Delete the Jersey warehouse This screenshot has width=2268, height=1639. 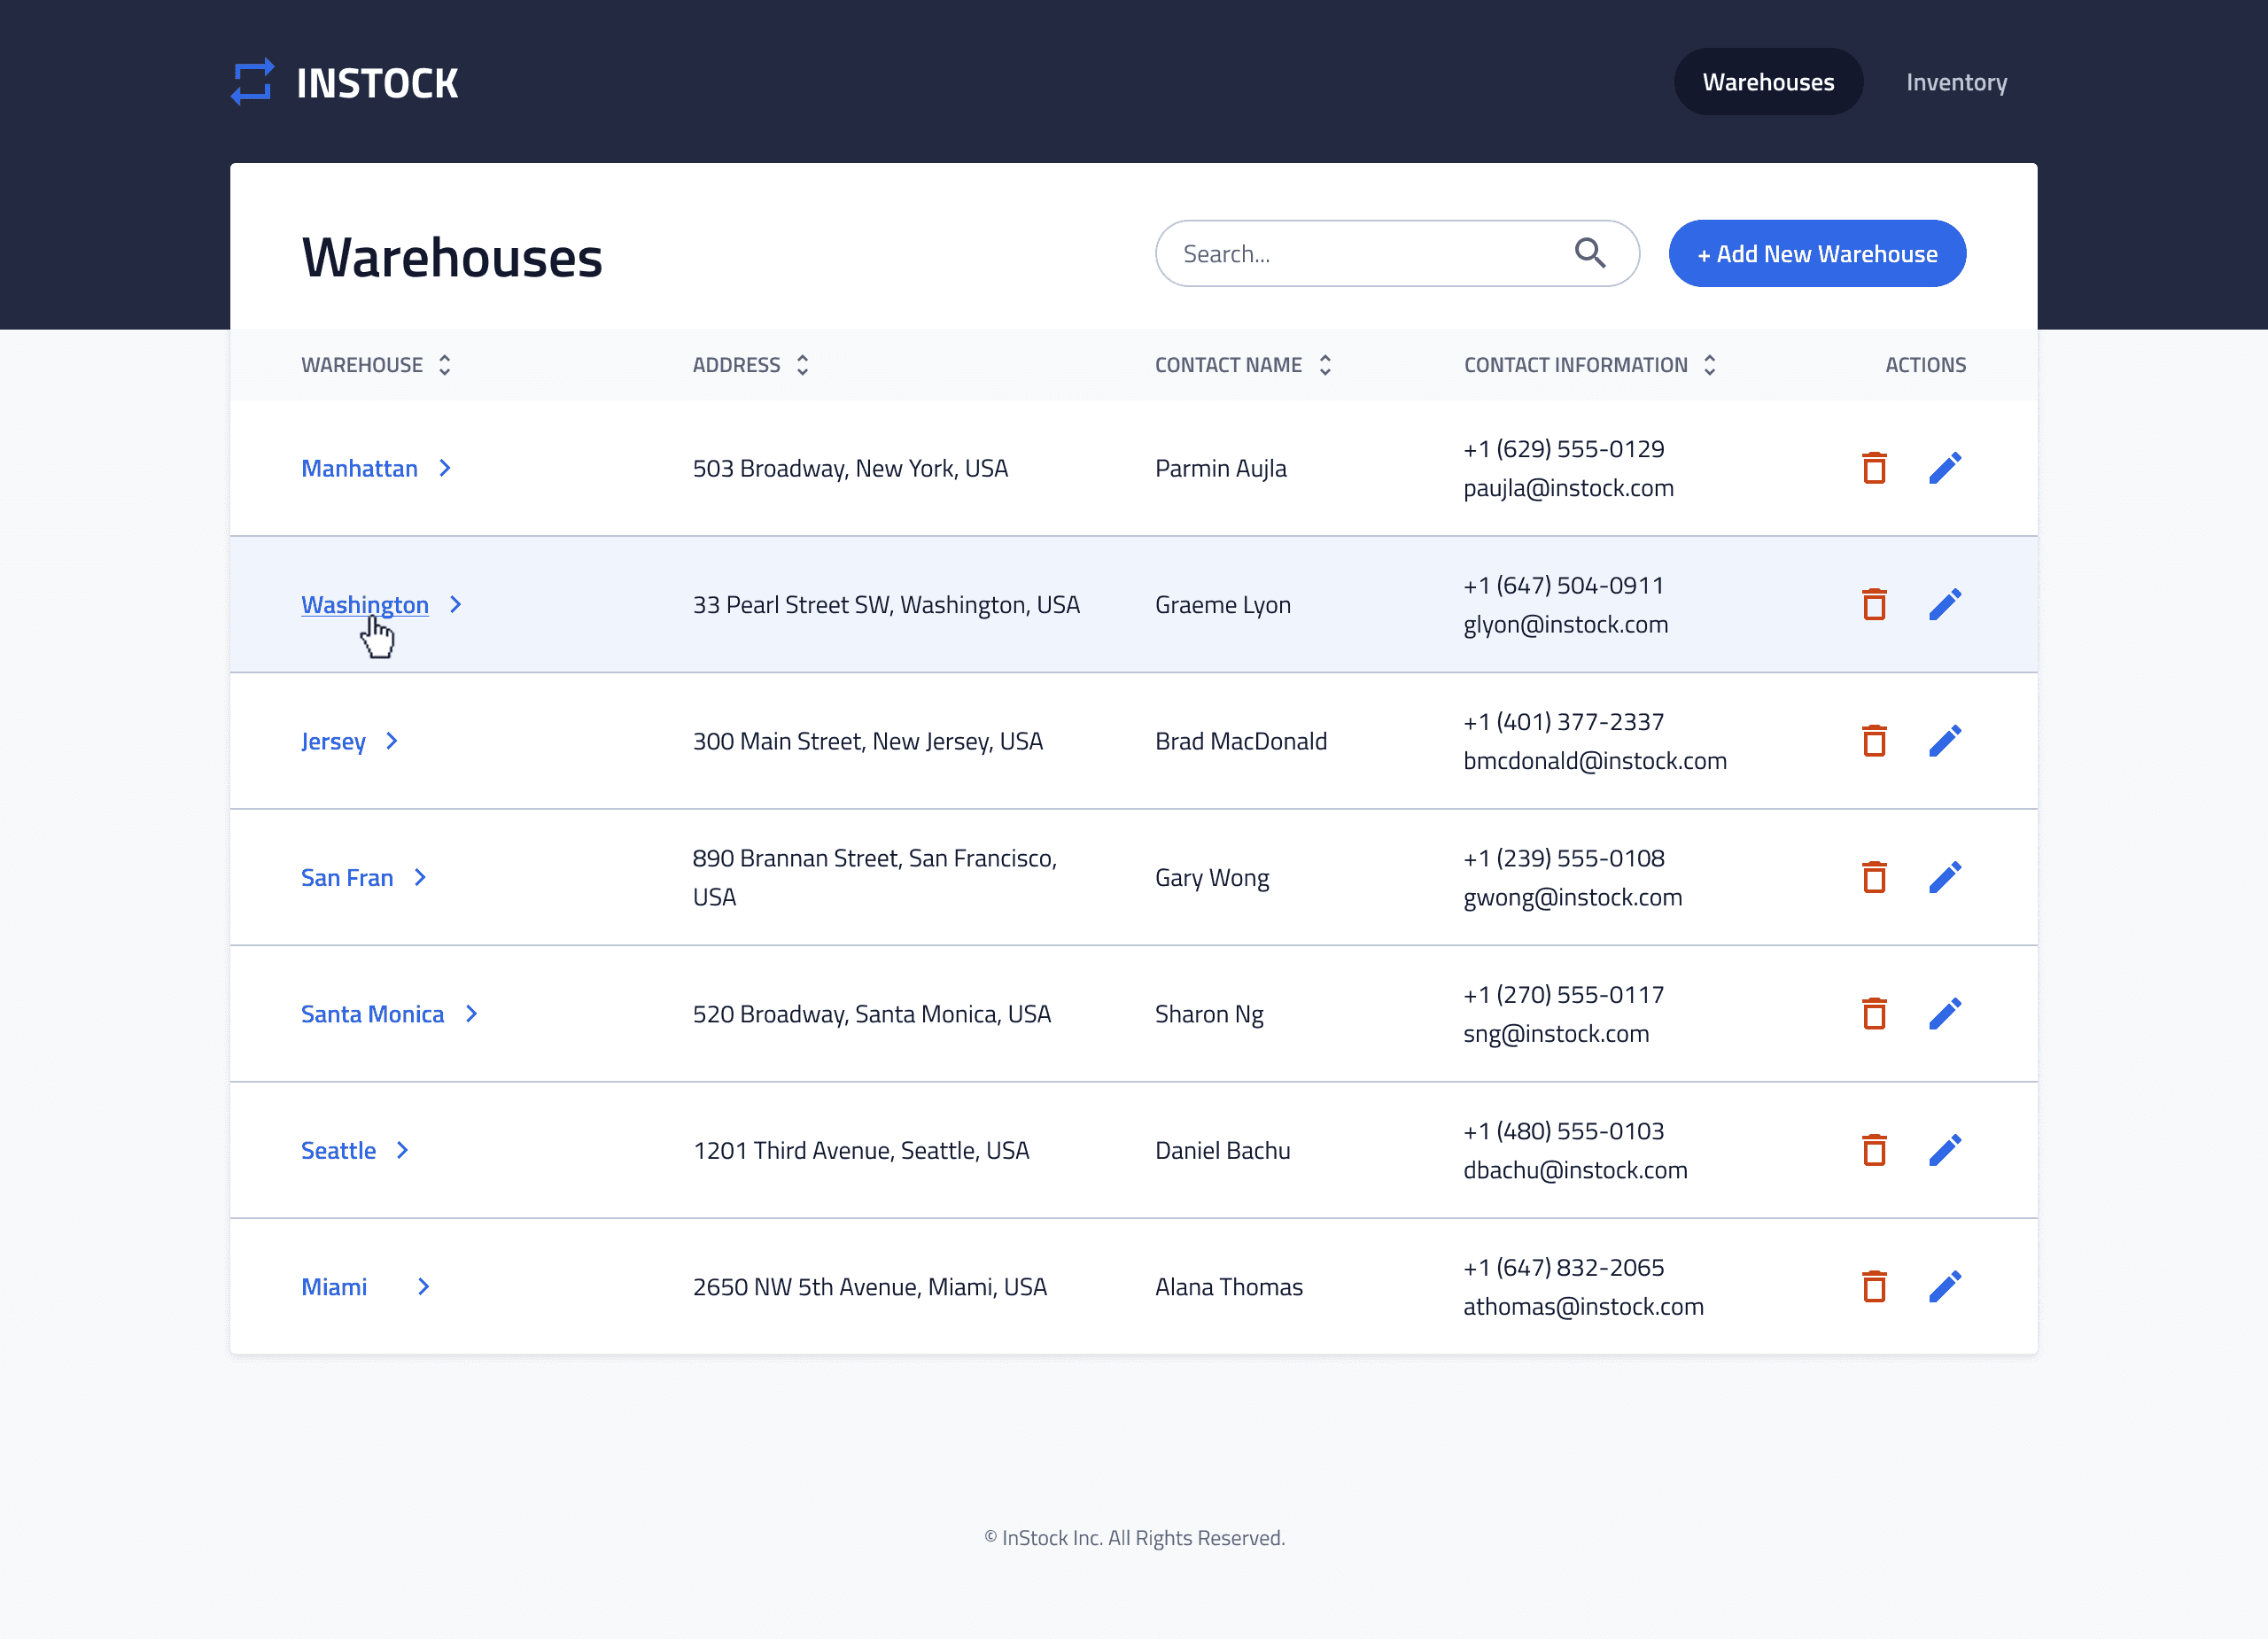pos(1874,741)
